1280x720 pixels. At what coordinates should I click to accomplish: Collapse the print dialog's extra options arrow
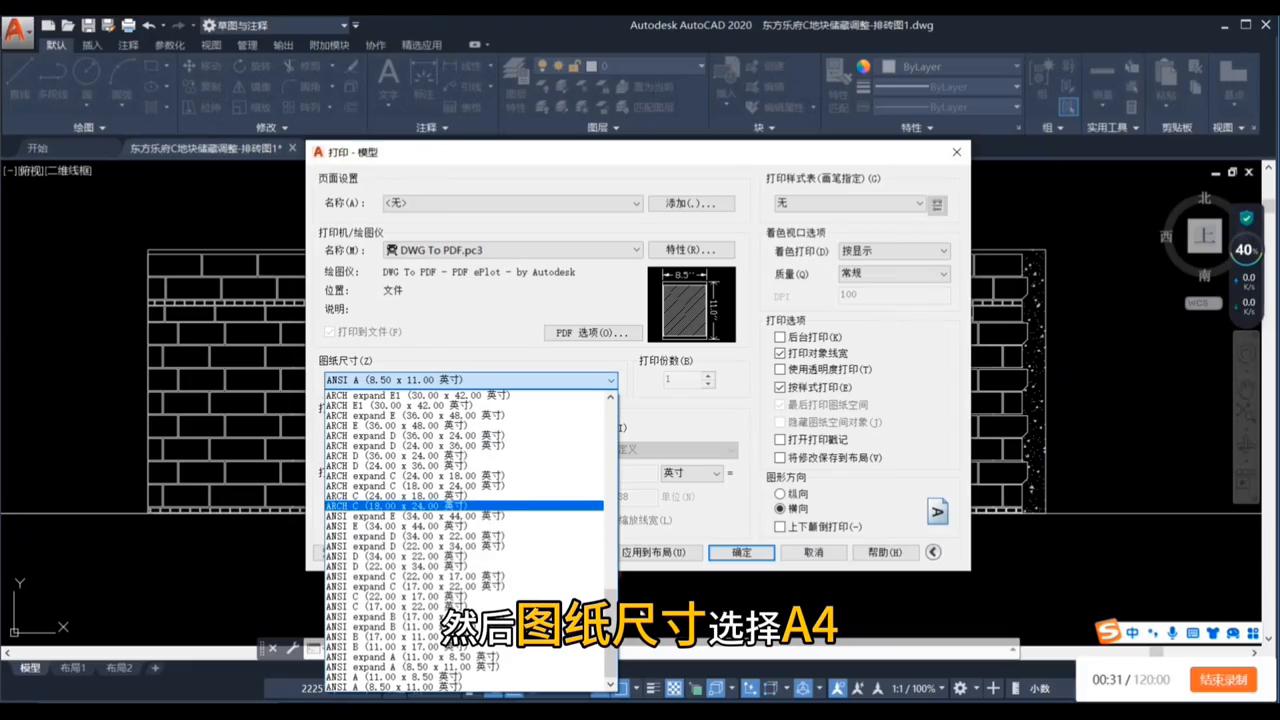coord(933,552)
